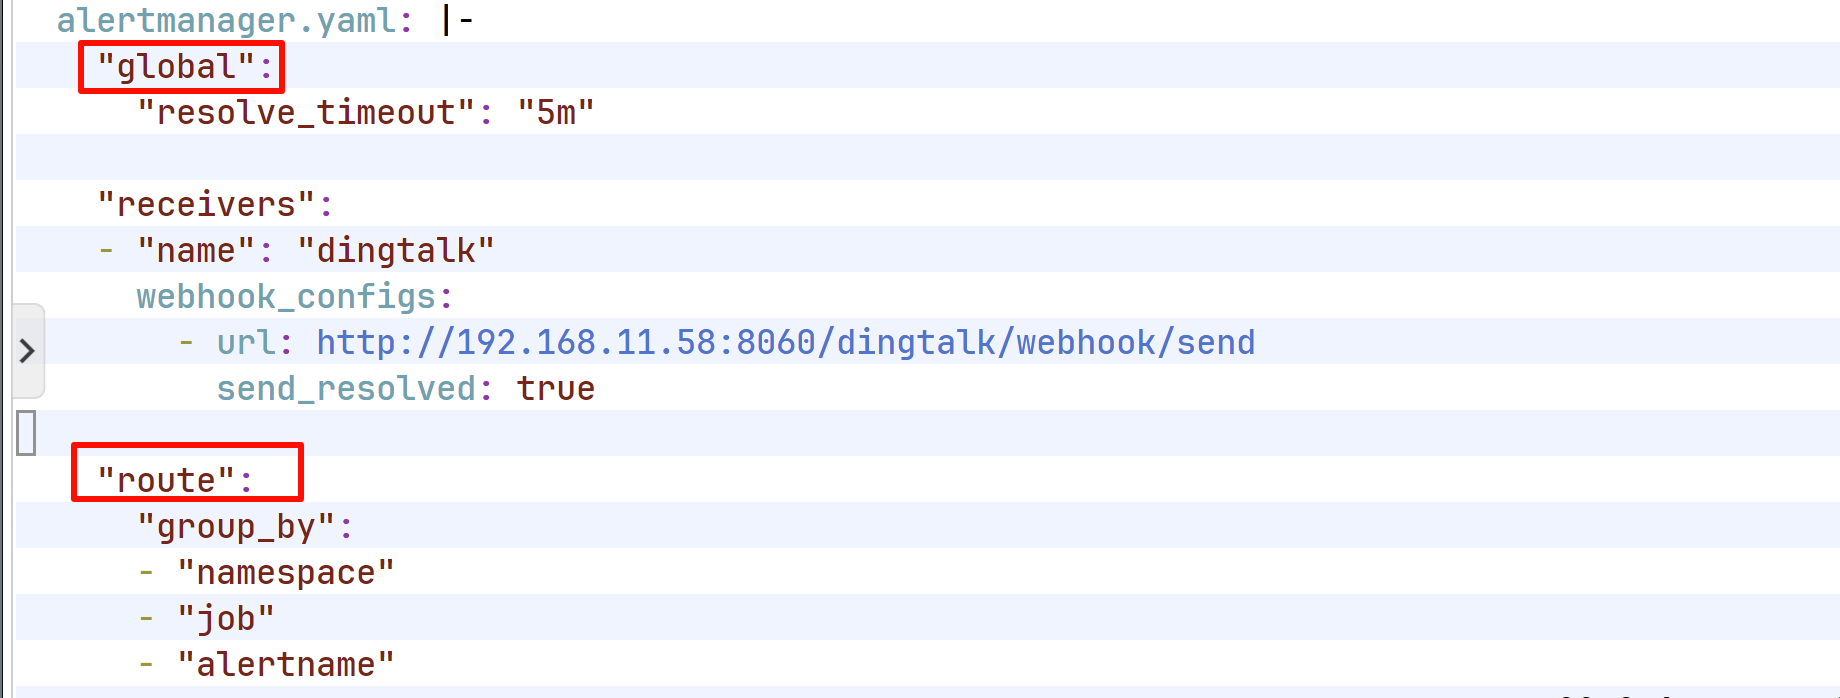Click the "5m" timeout value
The width and height of the screenshot is (1840, 698).
556,113
